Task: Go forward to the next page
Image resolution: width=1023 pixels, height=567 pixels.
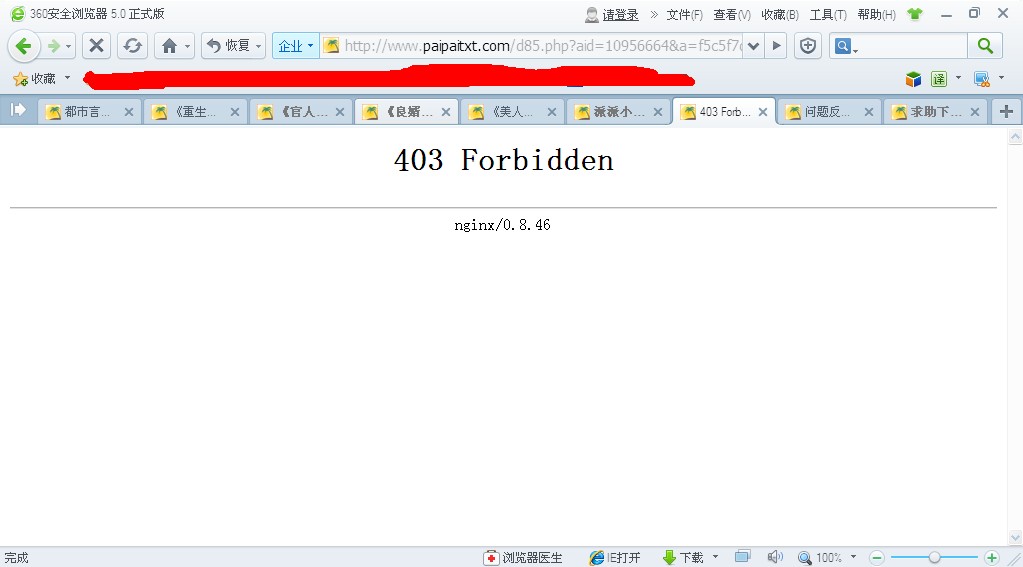Action: point(53,46)
